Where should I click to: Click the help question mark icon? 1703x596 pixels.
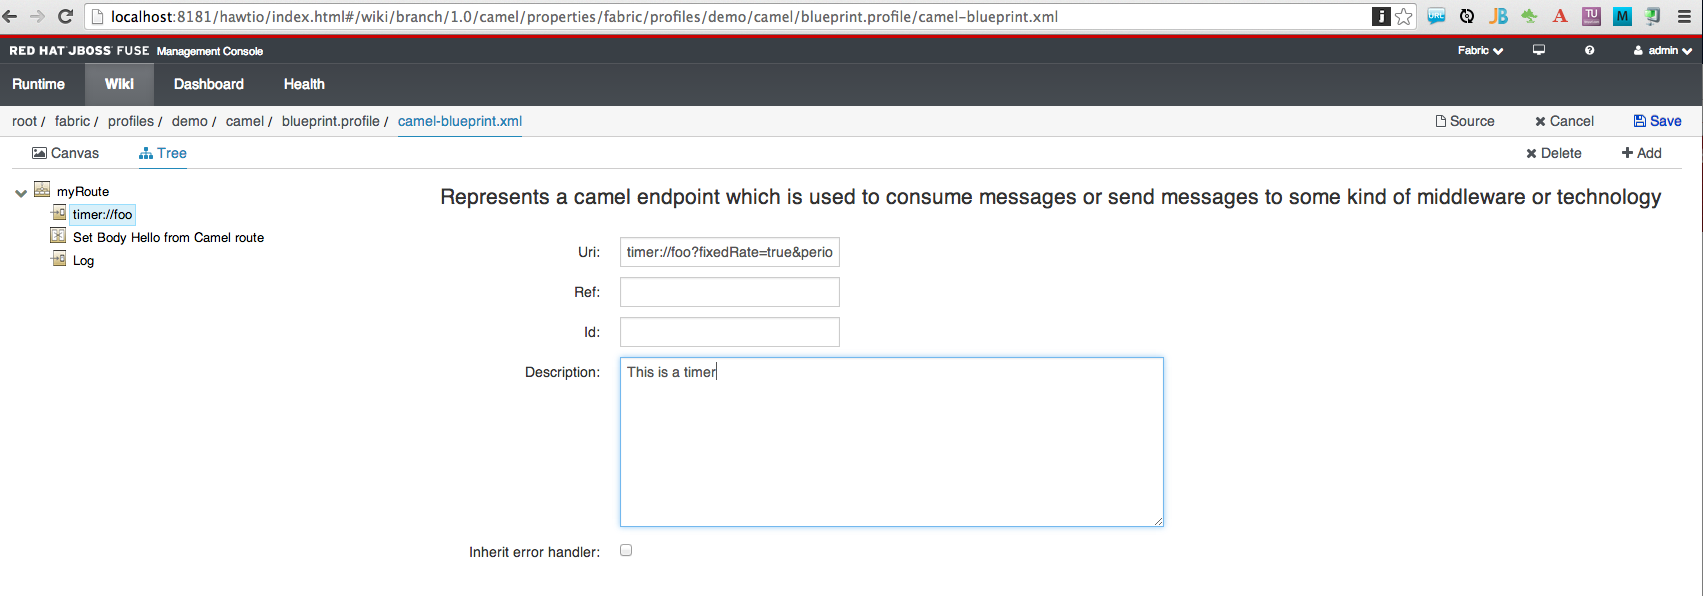1589,50
